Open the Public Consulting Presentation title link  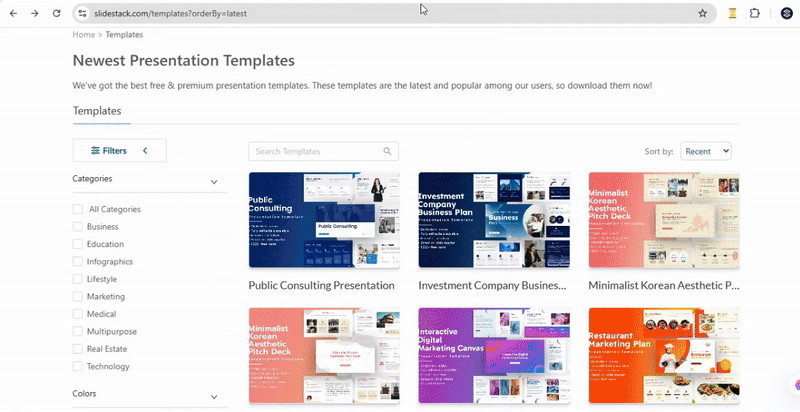click(321, 285)
